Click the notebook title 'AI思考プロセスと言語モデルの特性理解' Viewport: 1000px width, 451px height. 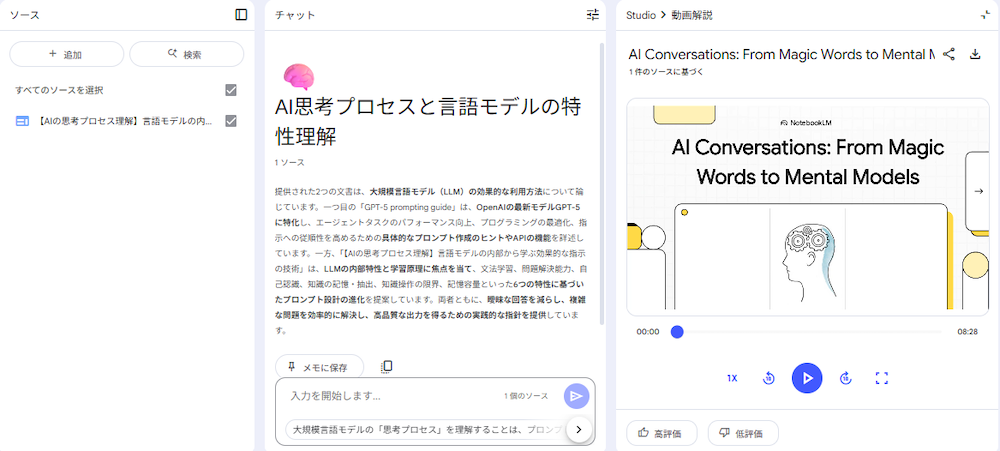tap(428, 121)
